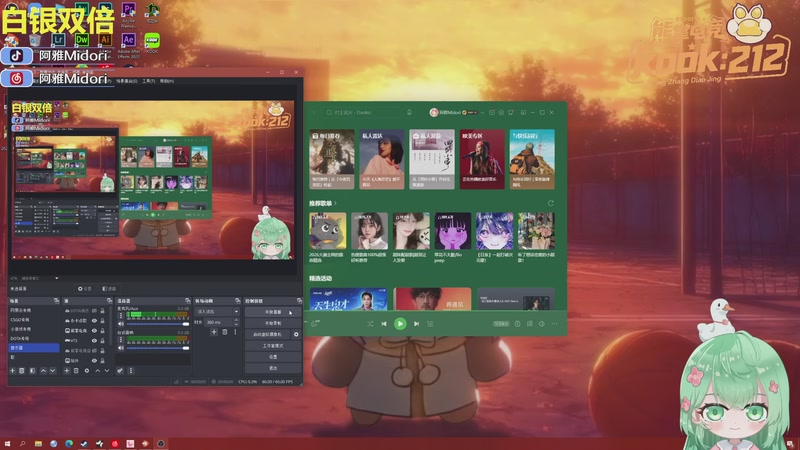The height and width of the screenshot is (450, 800).
Task: Add a transition with plus icon
Action: (214, 332)
